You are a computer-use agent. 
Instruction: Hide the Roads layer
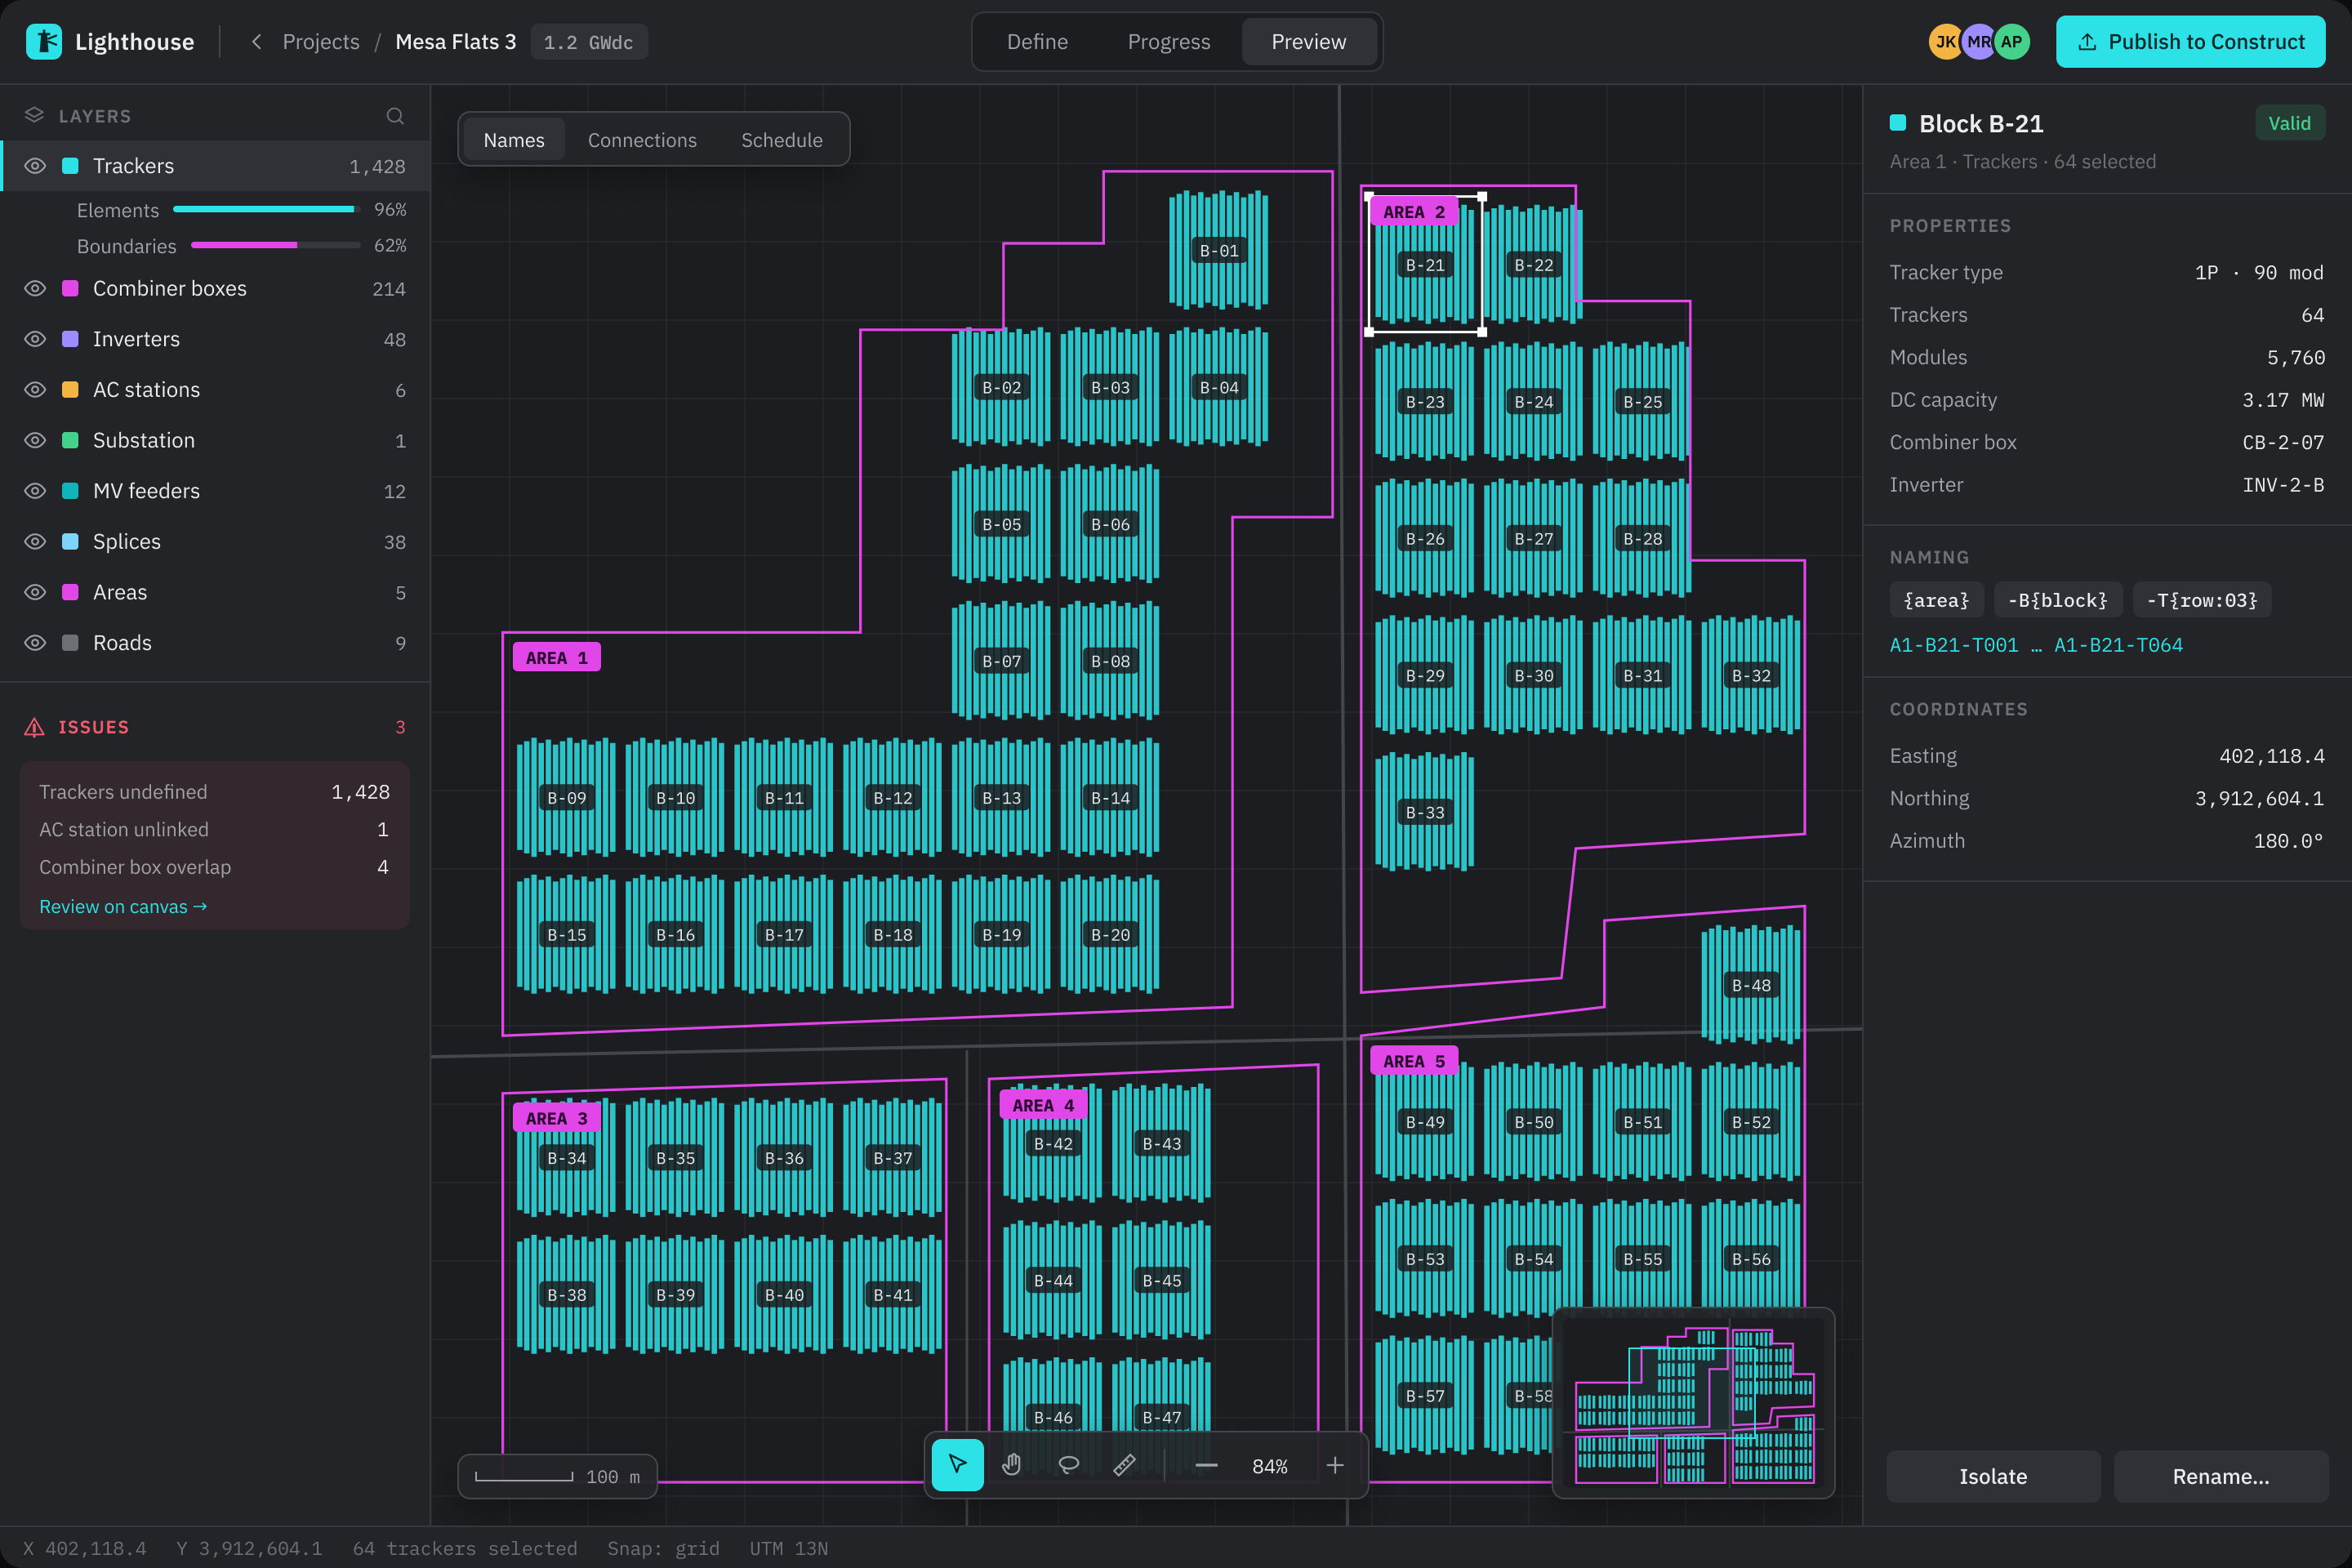[35, 643]
